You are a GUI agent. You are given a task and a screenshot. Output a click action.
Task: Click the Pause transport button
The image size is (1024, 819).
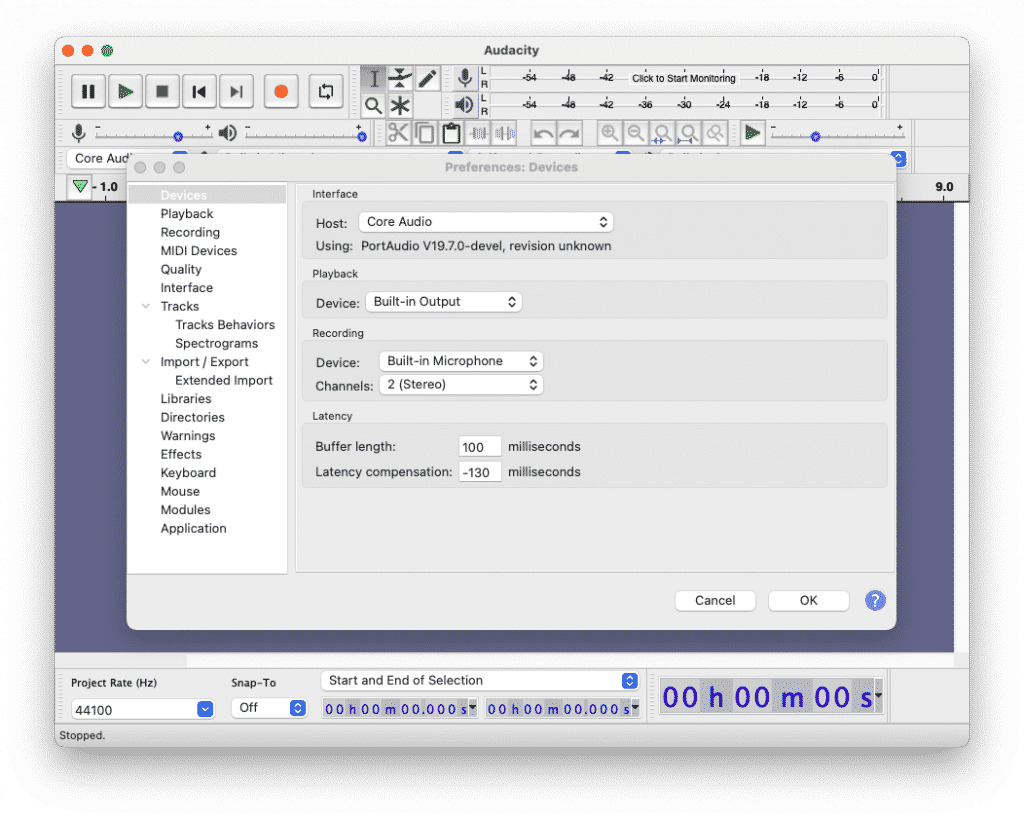click(88, 91)
